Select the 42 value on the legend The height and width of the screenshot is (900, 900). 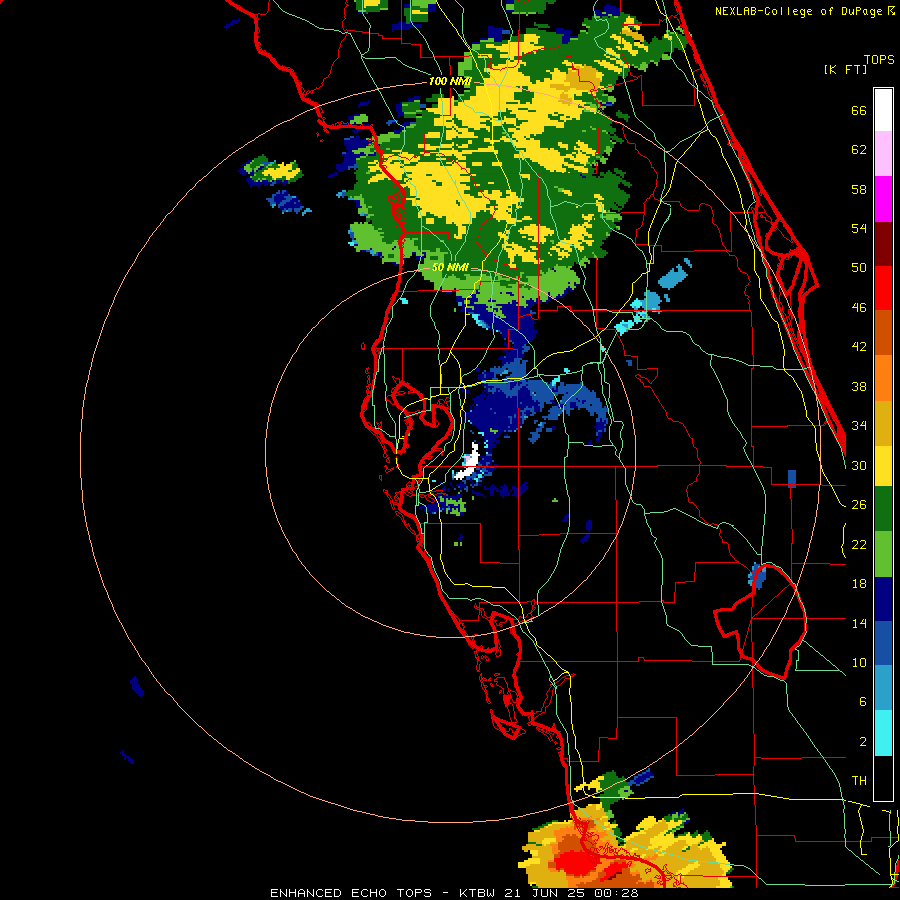coord(859,347)
